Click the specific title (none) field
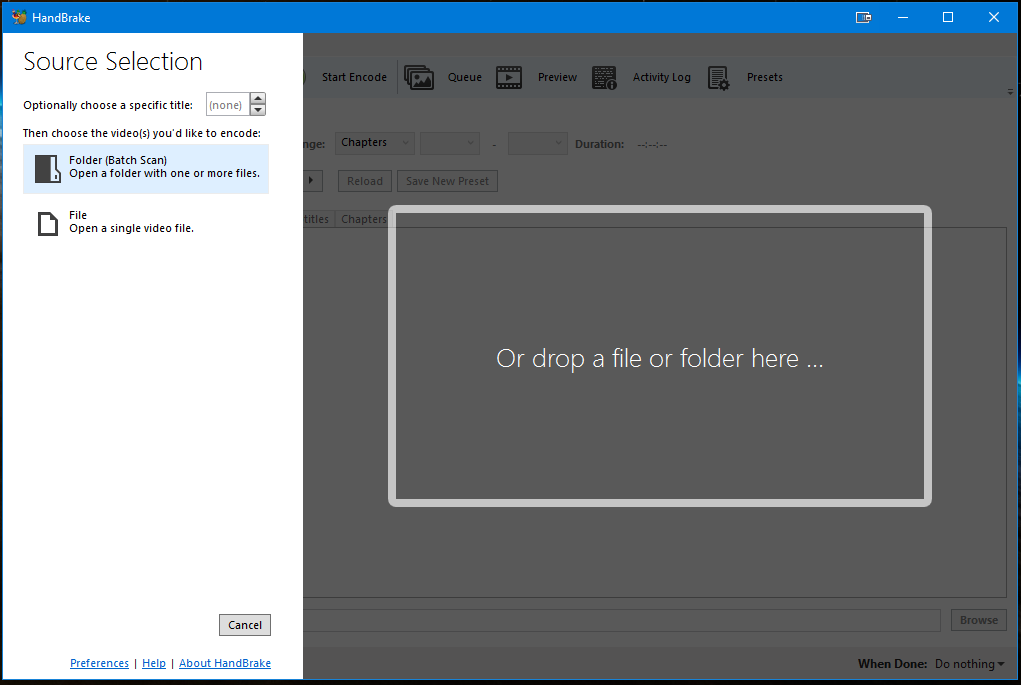 coord(228,104)
